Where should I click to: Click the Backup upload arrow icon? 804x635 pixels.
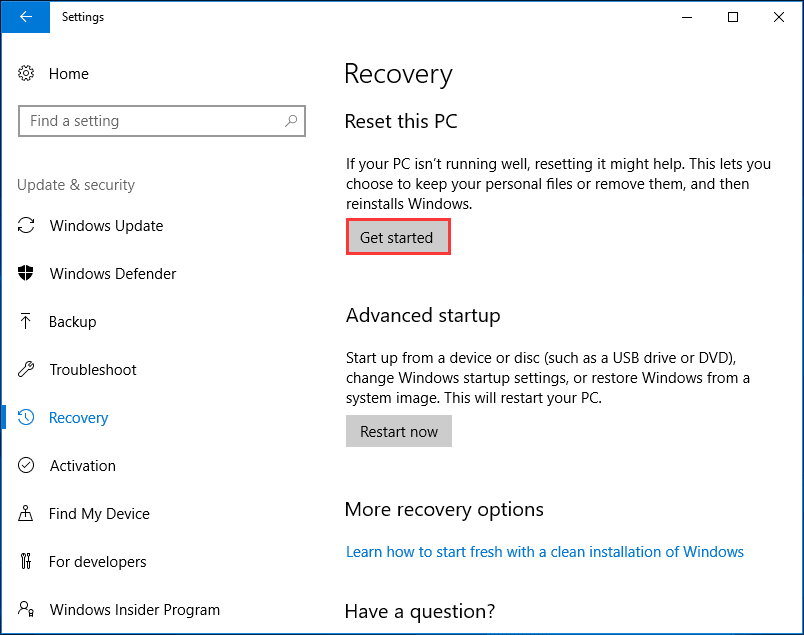27,322
